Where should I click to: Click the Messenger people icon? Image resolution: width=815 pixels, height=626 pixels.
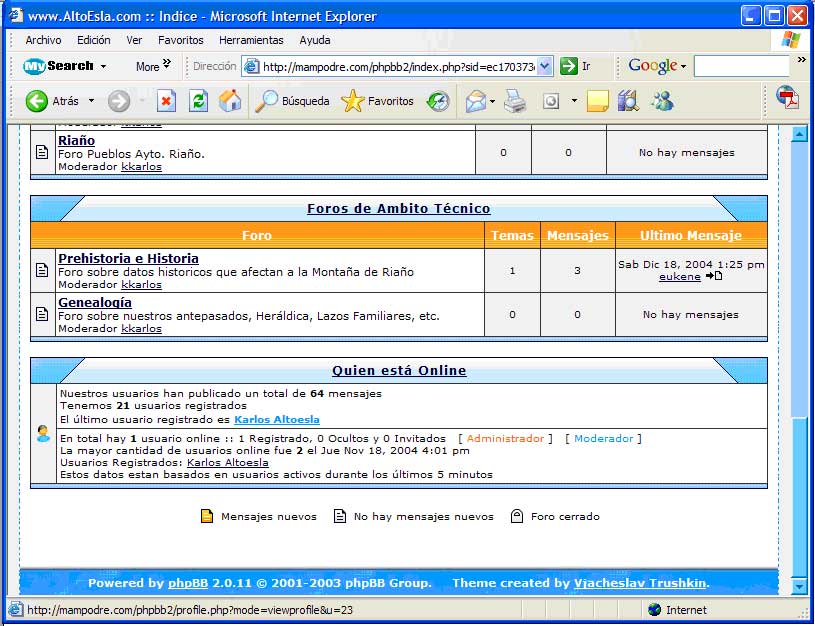coord(662,101)
